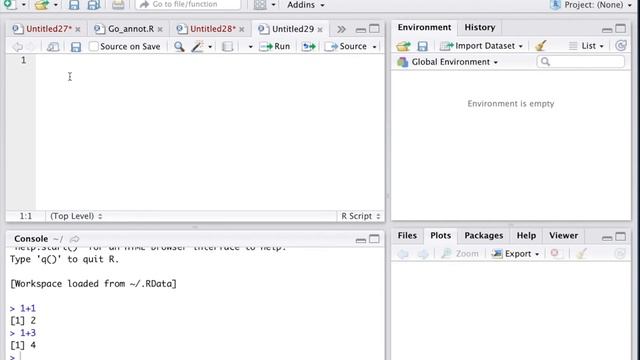Show source in new window icon
This screenshot has height=360, width=640.
pos(53,47)
